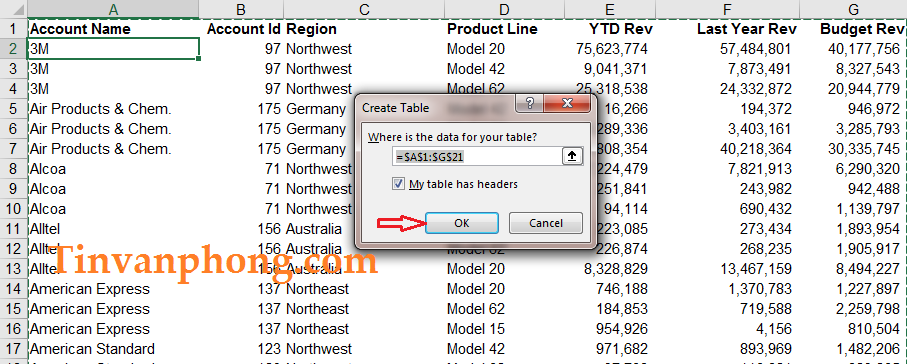Click 'Model 42' in row 3
The image size is (907, 364).
[475, 69]
